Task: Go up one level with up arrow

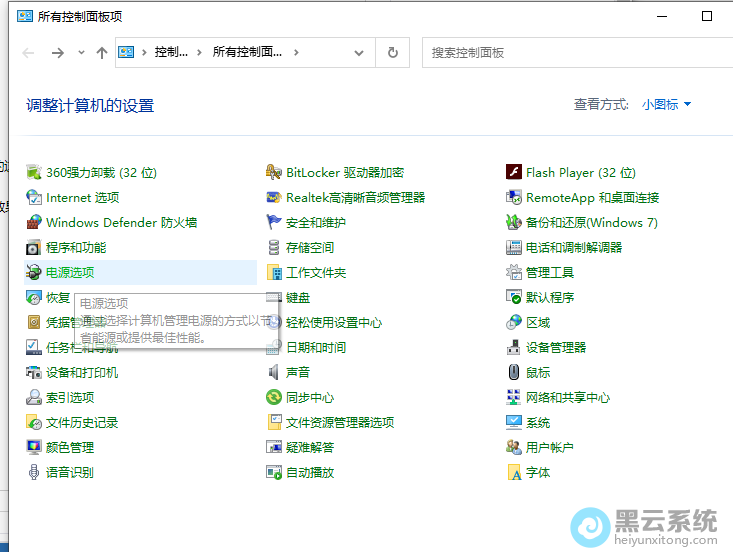Action: (x=101, y=53)
